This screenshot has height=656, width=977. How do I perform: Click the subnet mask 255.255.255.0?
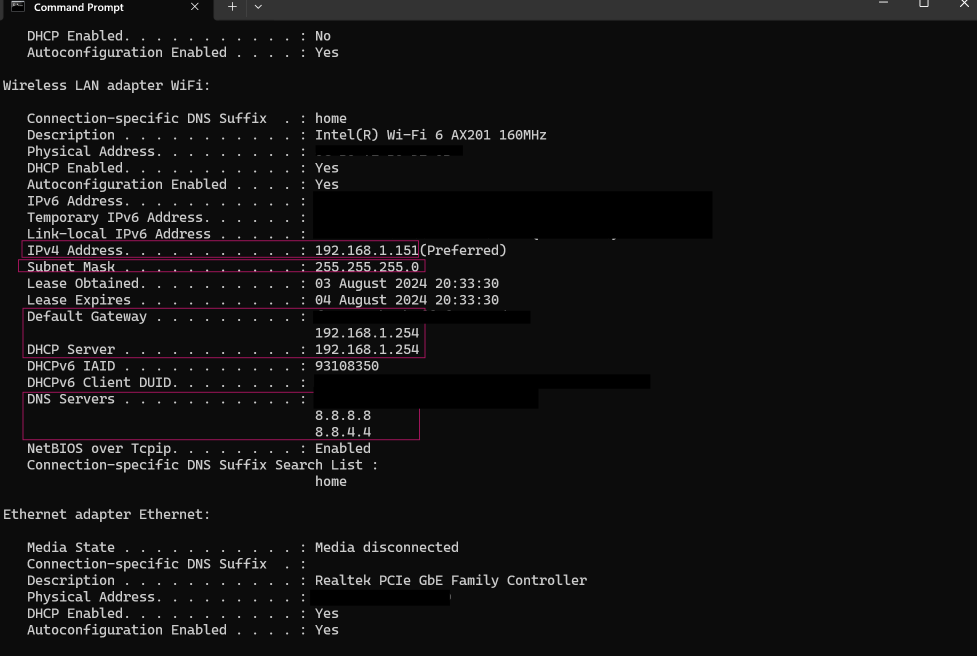(366, 267)
